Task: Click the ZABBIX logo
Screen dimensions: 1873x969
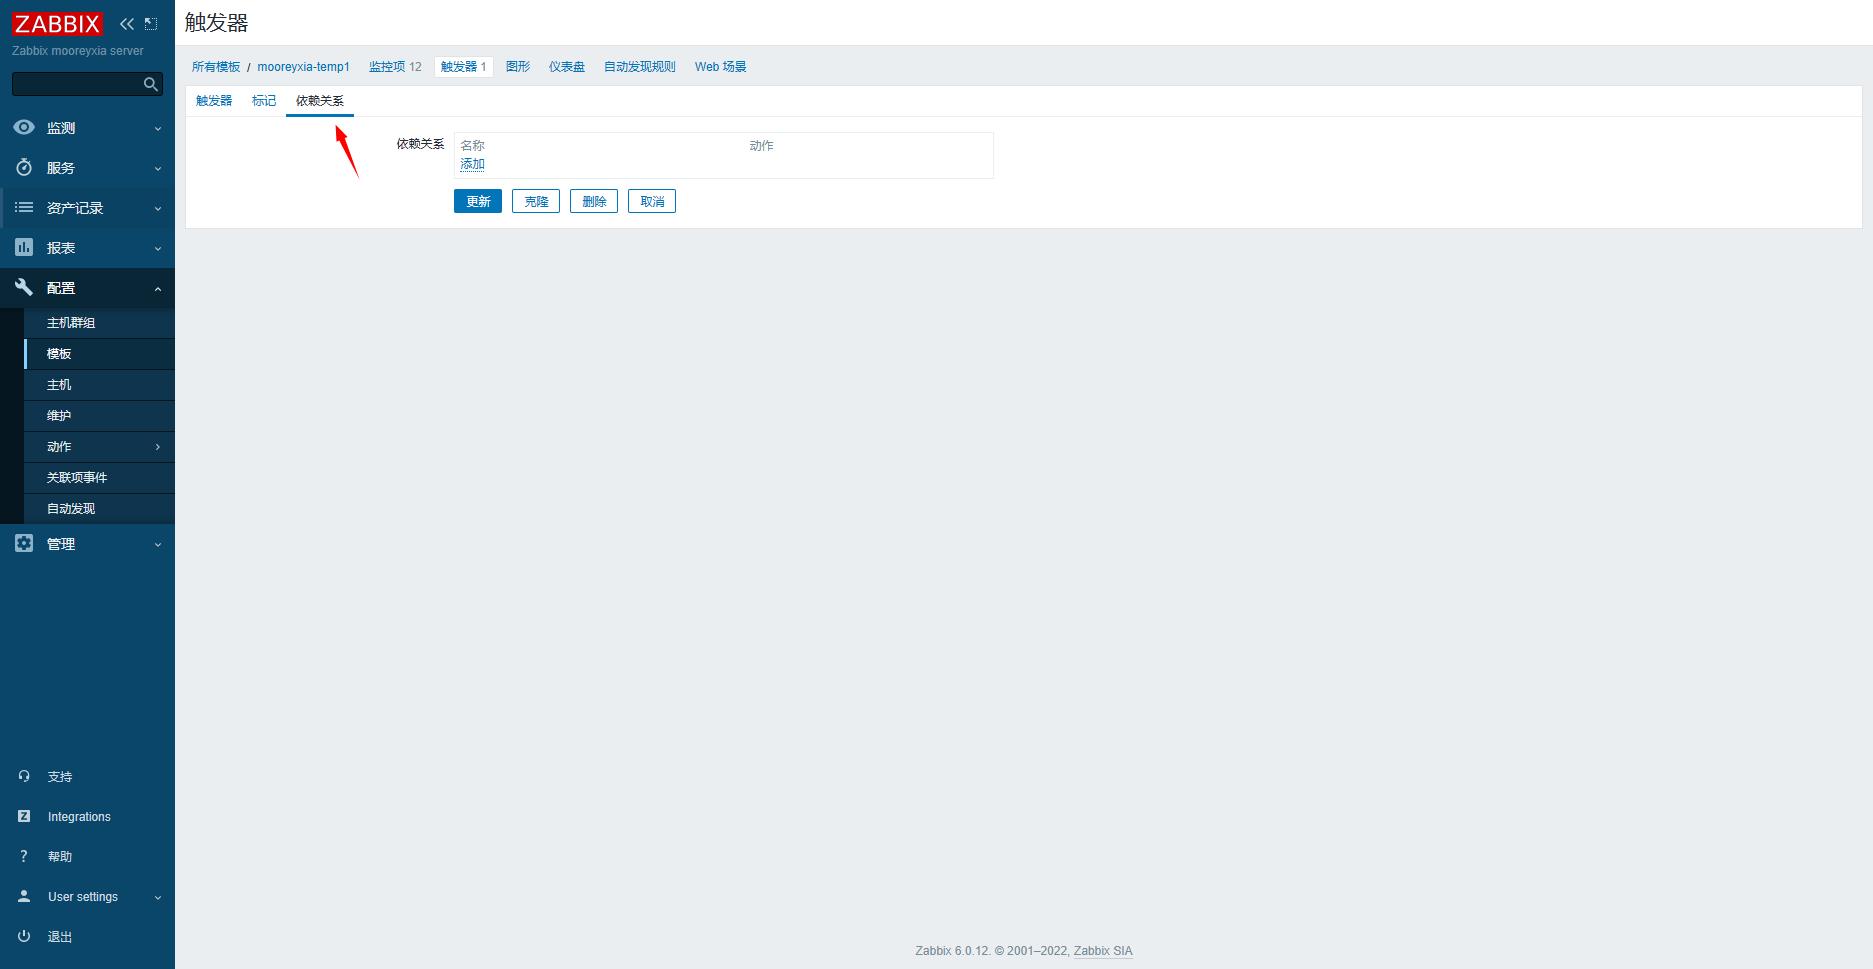Action: pyautogui.click(x=57, y=24)
